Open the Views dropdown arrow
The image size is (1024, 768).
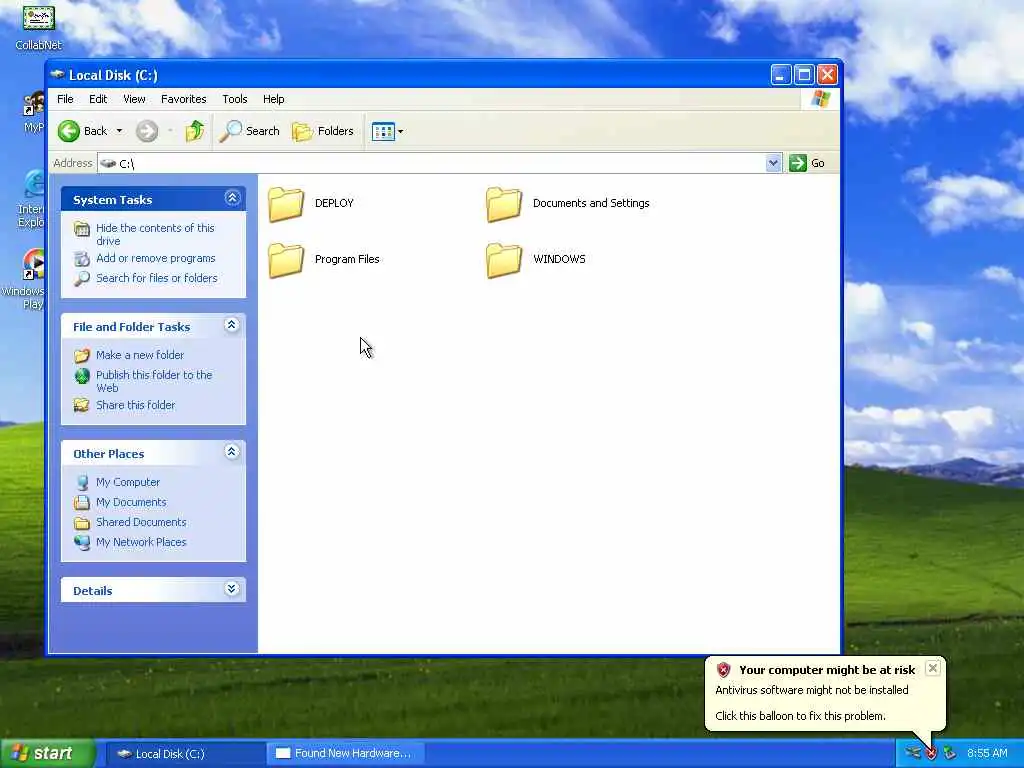[x=400, y=131]
